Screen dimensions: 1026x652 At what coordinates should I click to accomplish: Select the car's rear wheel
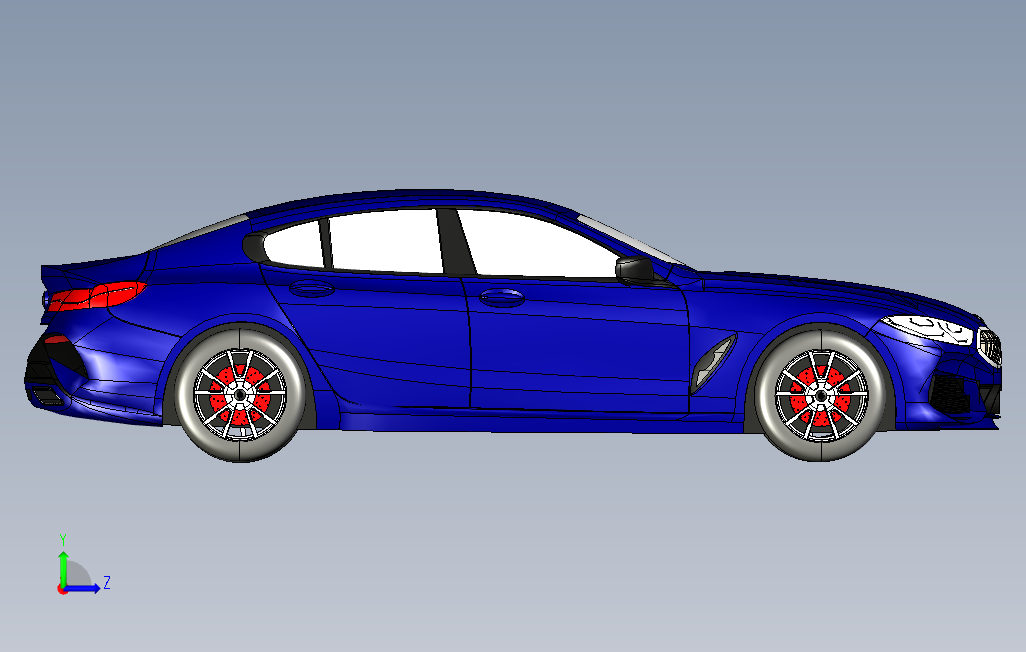coord(241,395)
